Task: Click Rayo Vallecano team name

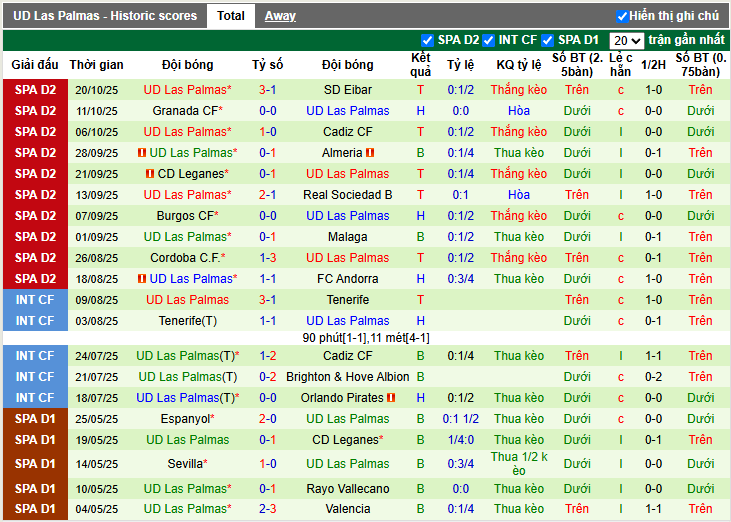Action: coord(348,488)
